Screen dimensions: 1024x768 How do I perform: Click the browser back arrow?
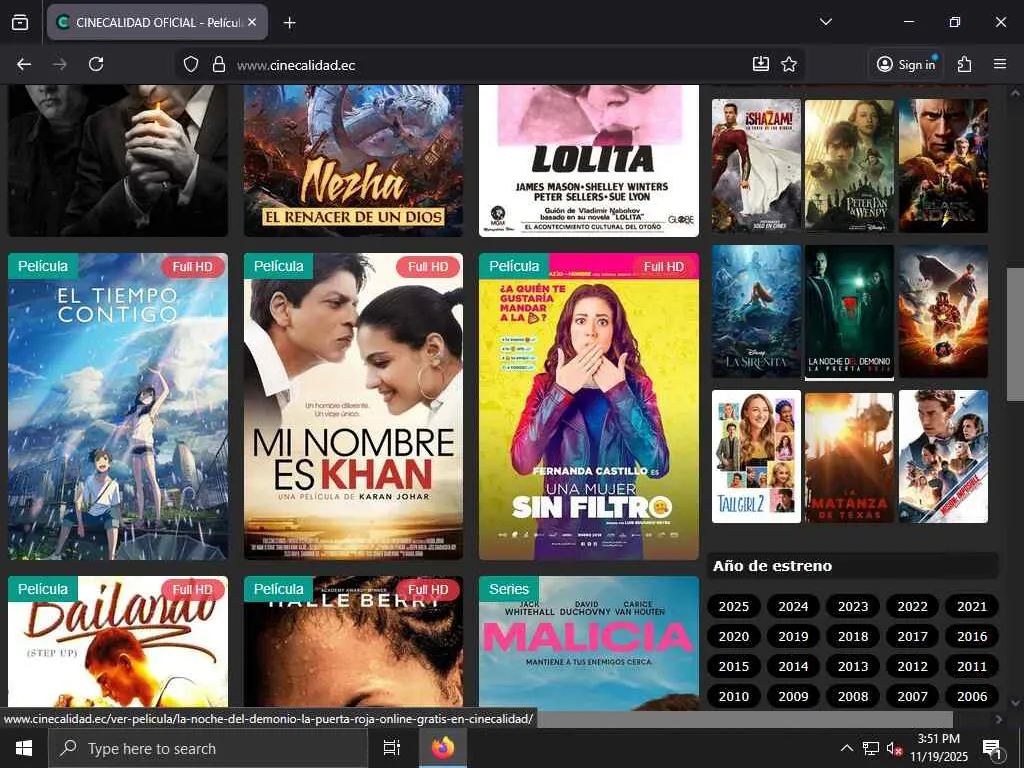[24, 64]
